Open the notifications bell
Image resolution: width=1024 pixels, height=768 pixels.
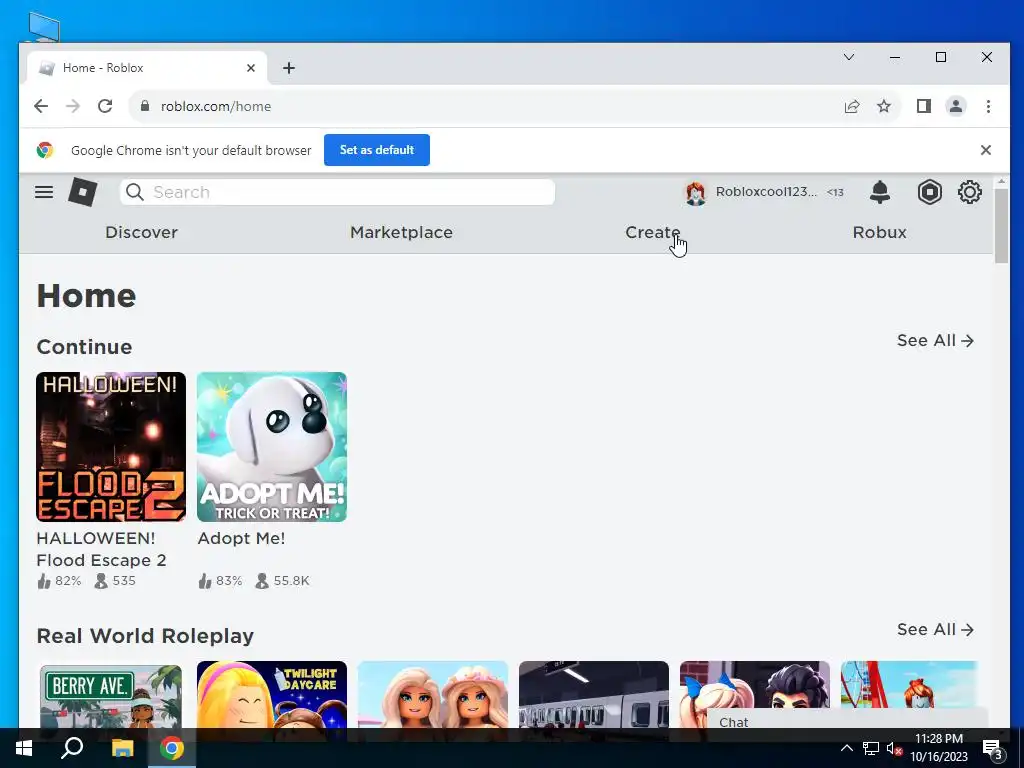click(880, 192)
